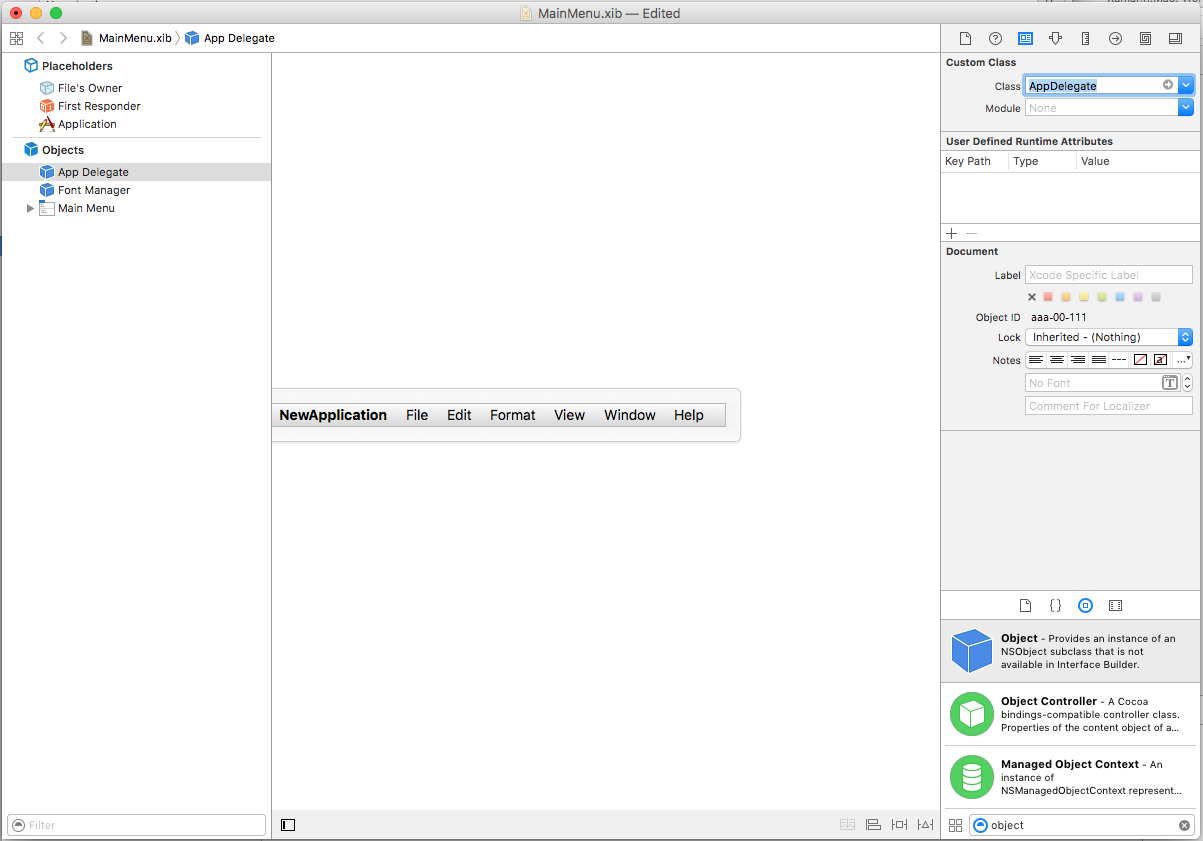
Task: Open the Media library filmstrip icon
Action: pos(1116,606)
